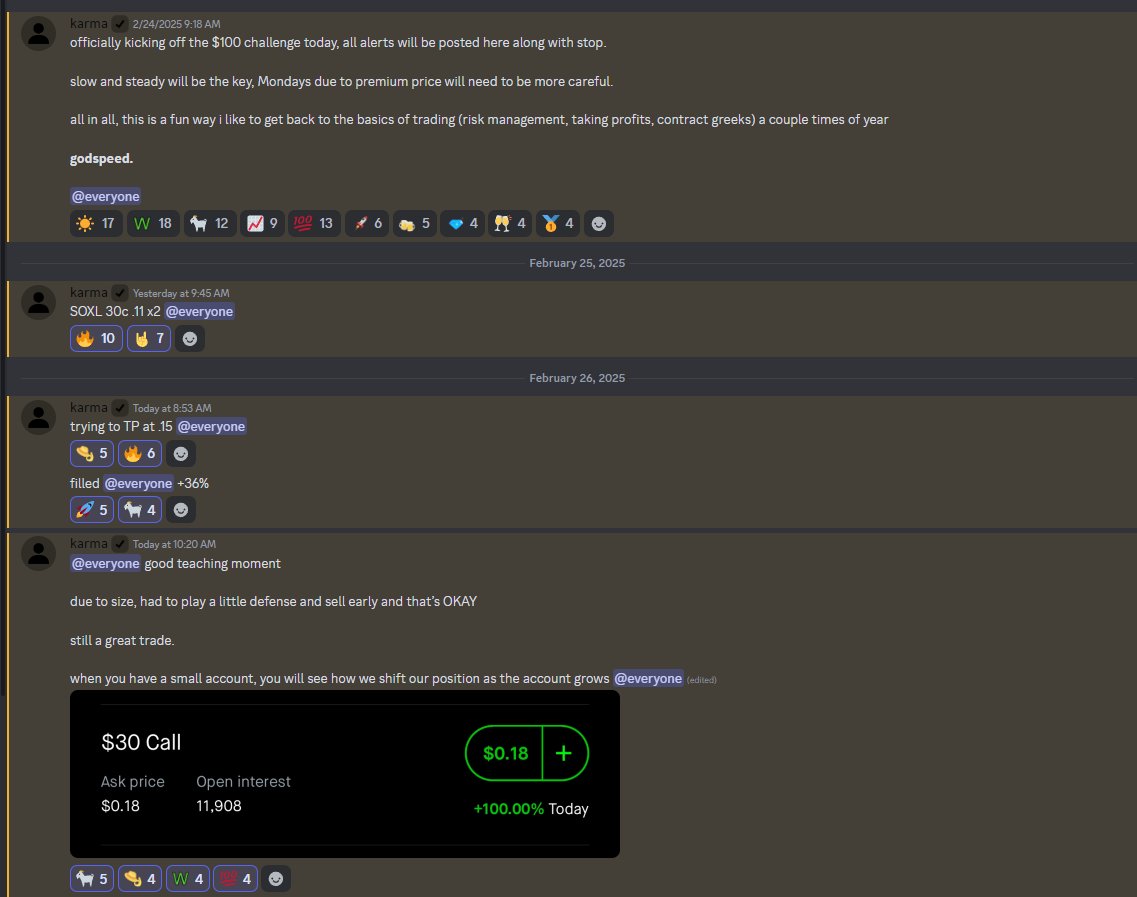1137x897 pixels.
Task: Toggle the fire reaction showing 10 on SOXL alert
Action: tap(96, 339)
